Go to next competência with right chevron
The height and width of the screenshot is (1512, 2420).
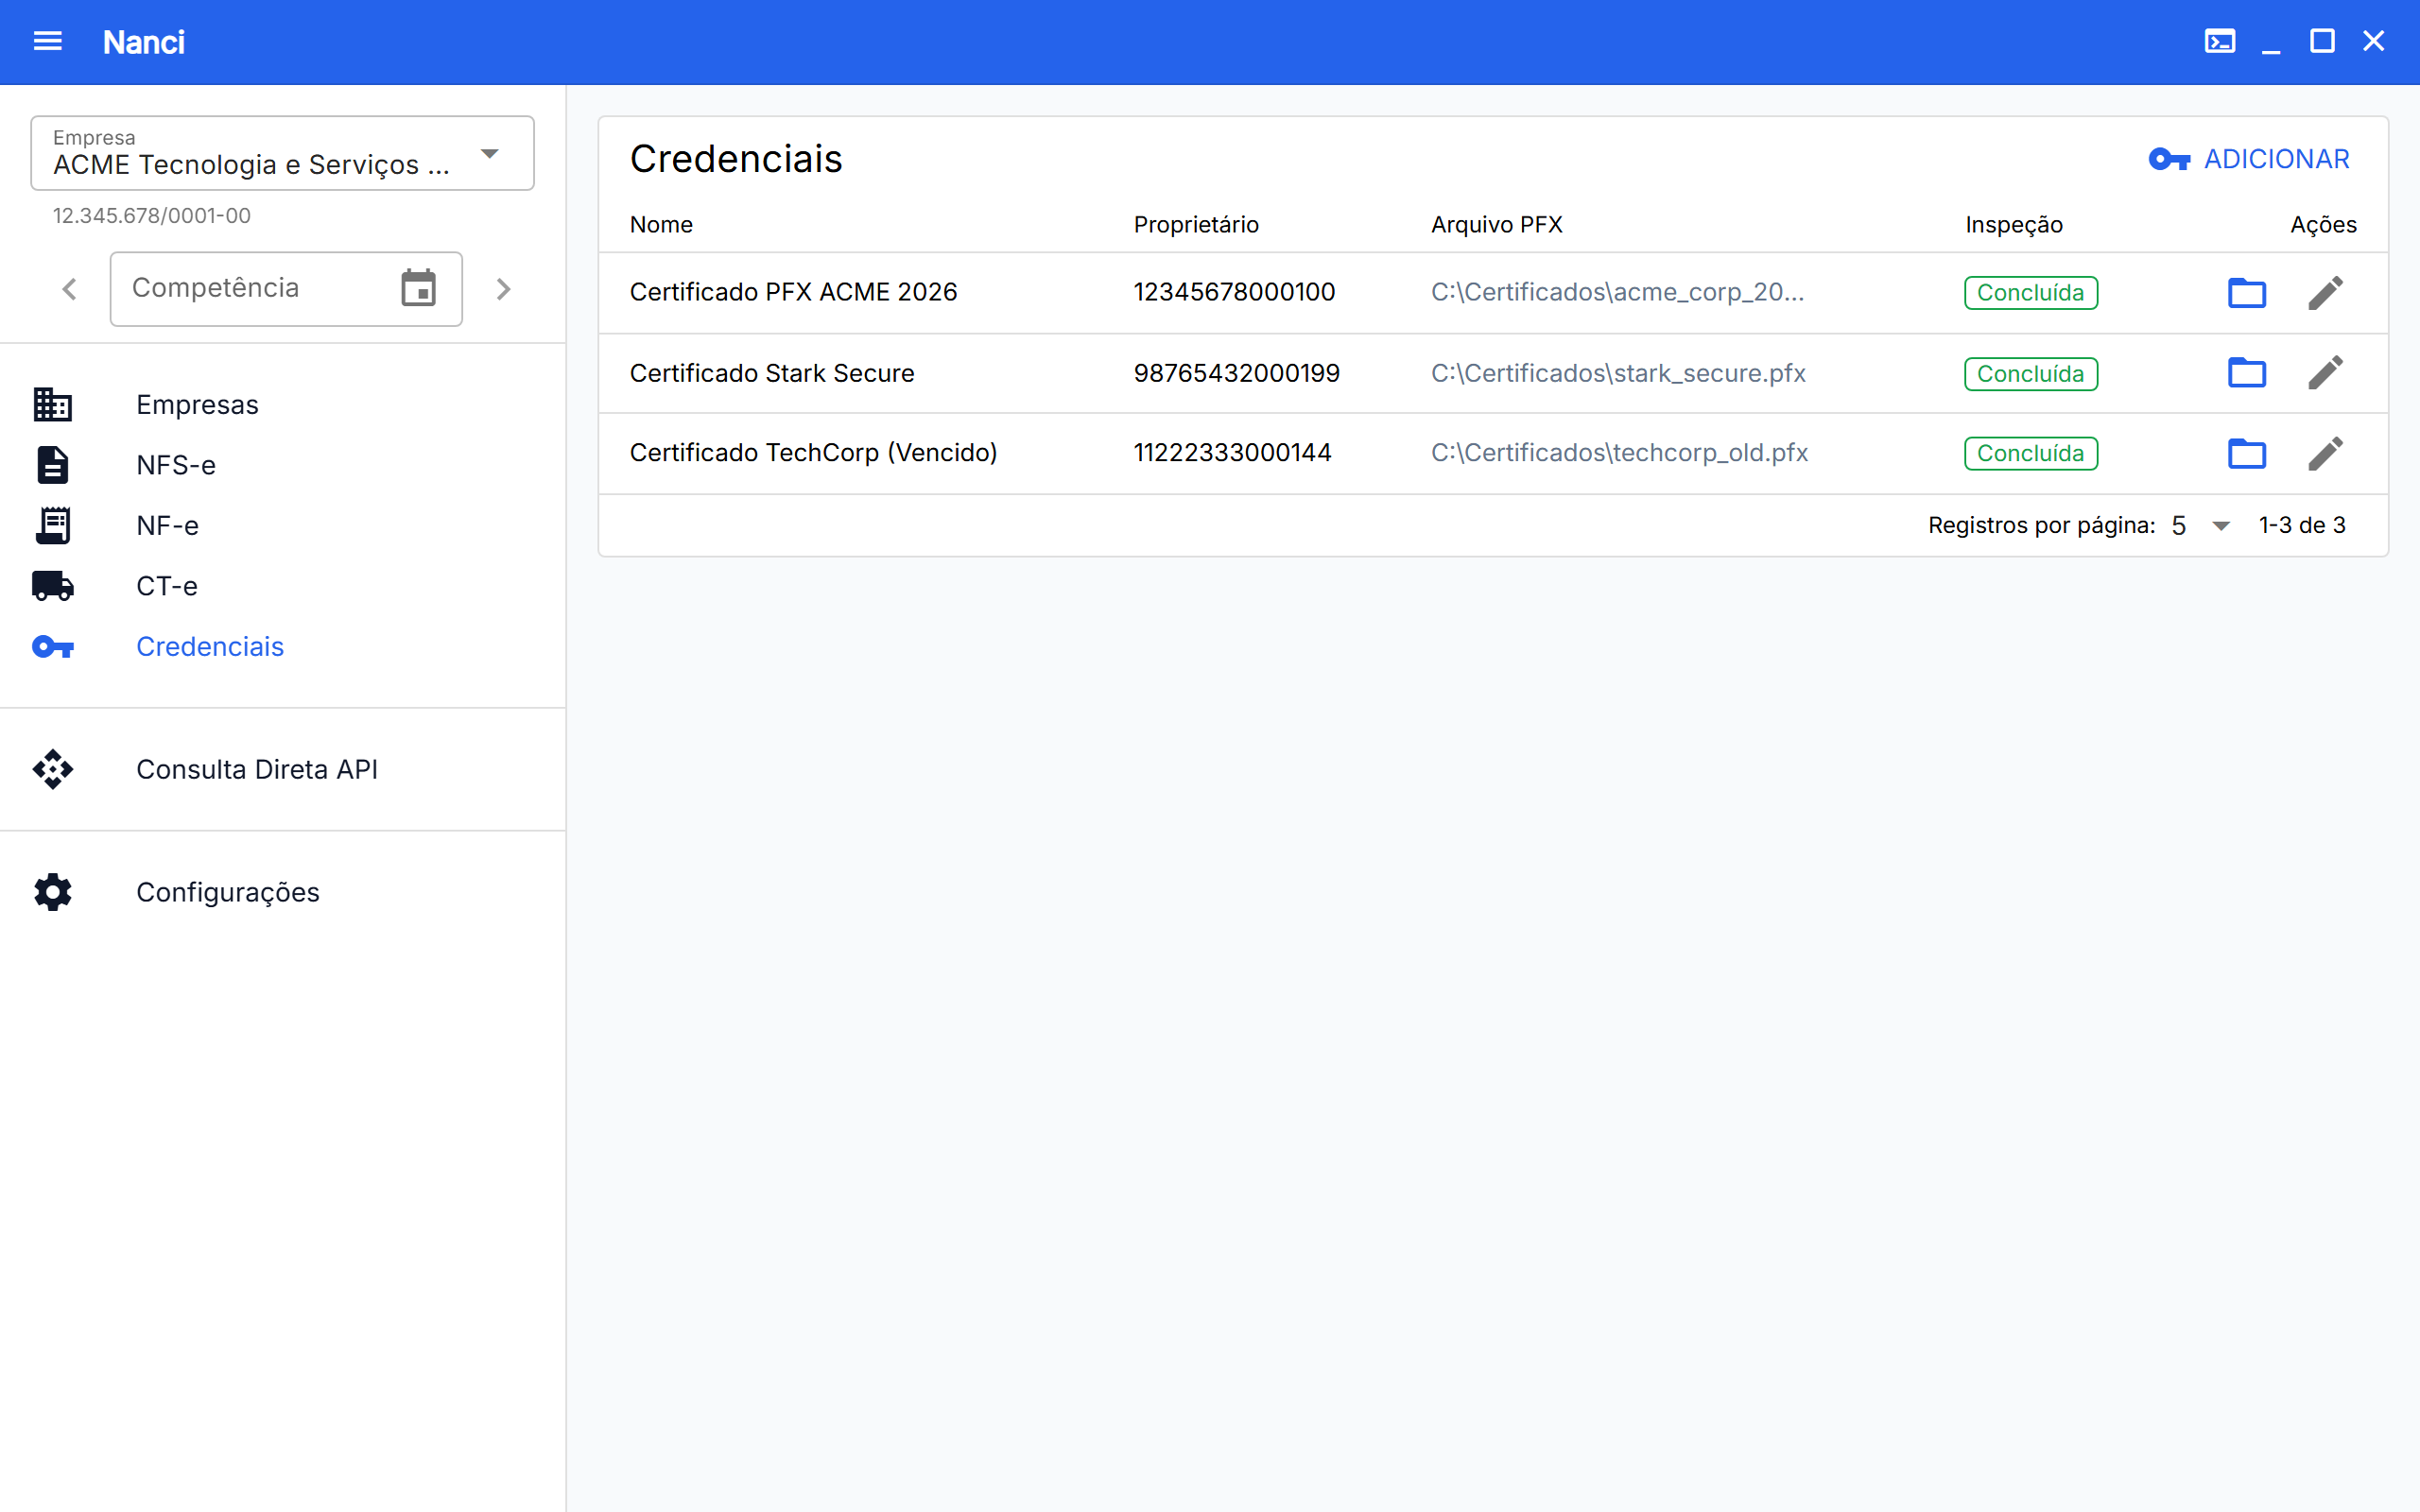coord(504,289)
